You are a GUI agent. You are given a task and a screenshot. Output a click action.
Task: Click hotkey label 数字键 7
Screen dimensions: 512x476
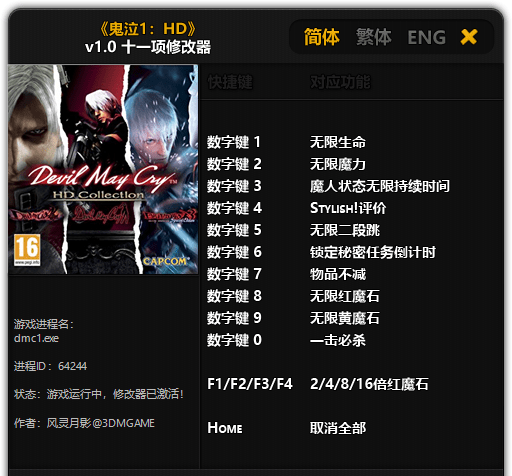[x=234, y=274]
